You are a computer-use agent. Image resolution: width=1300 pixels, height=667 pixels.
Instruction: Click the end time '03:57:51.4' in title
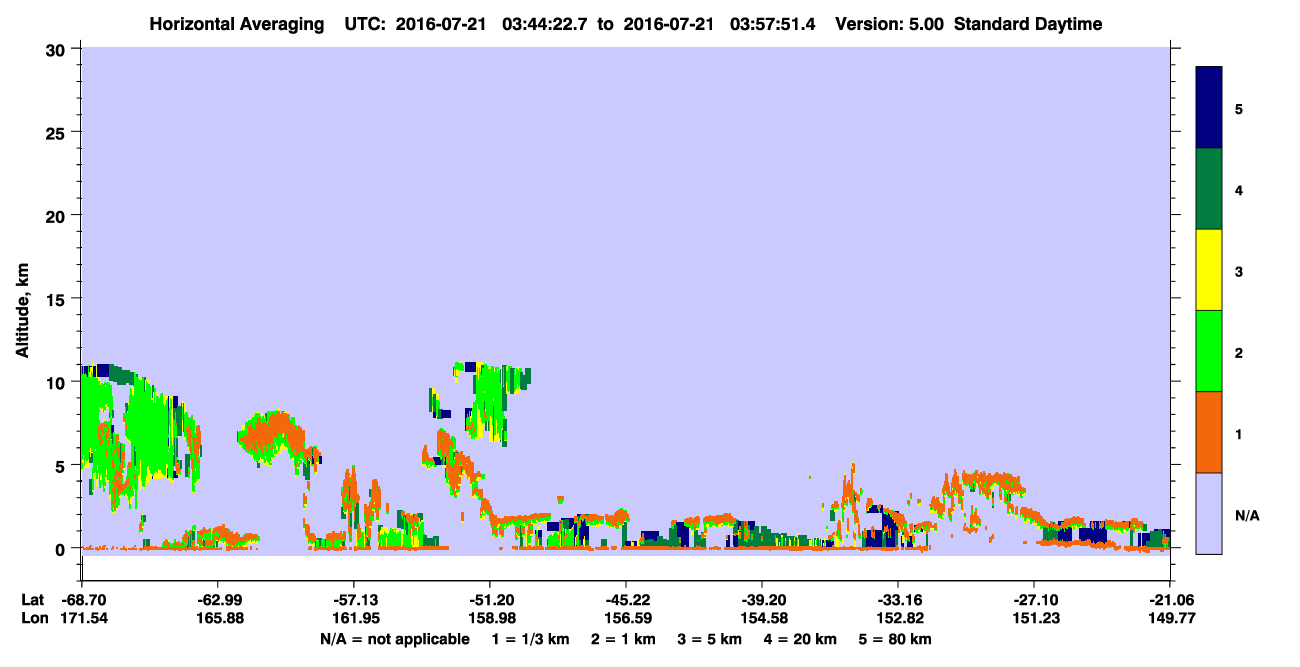(775, 24)
